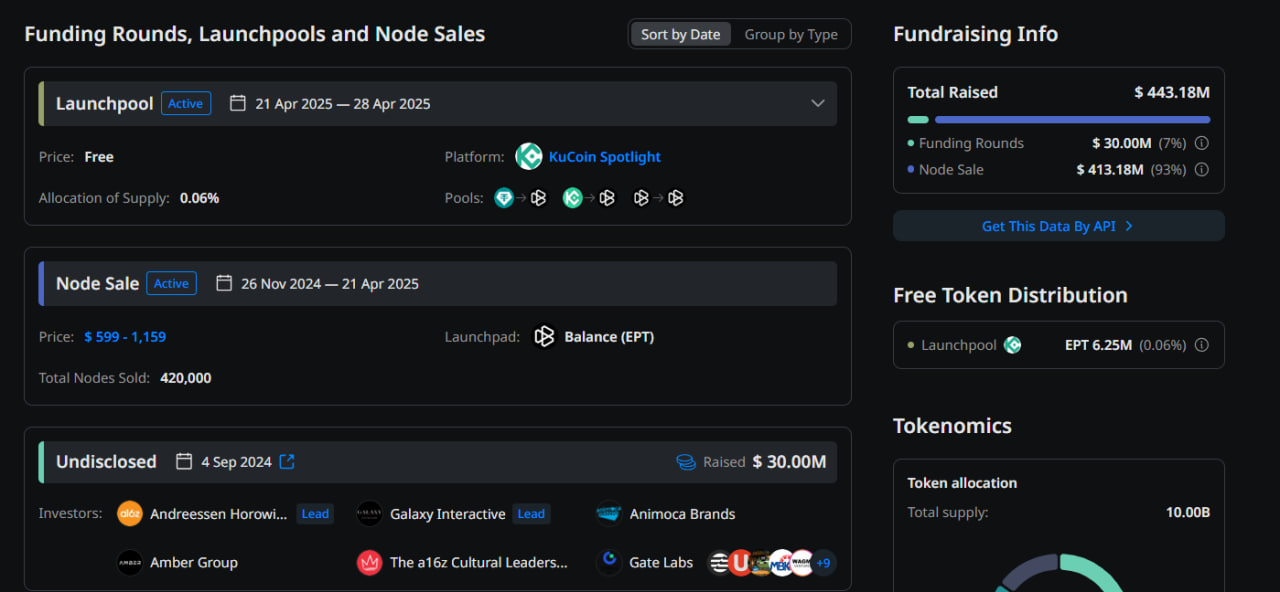
Task: Click the red crown a16z Cultural Leadership logo
Action: pos(369,562)
